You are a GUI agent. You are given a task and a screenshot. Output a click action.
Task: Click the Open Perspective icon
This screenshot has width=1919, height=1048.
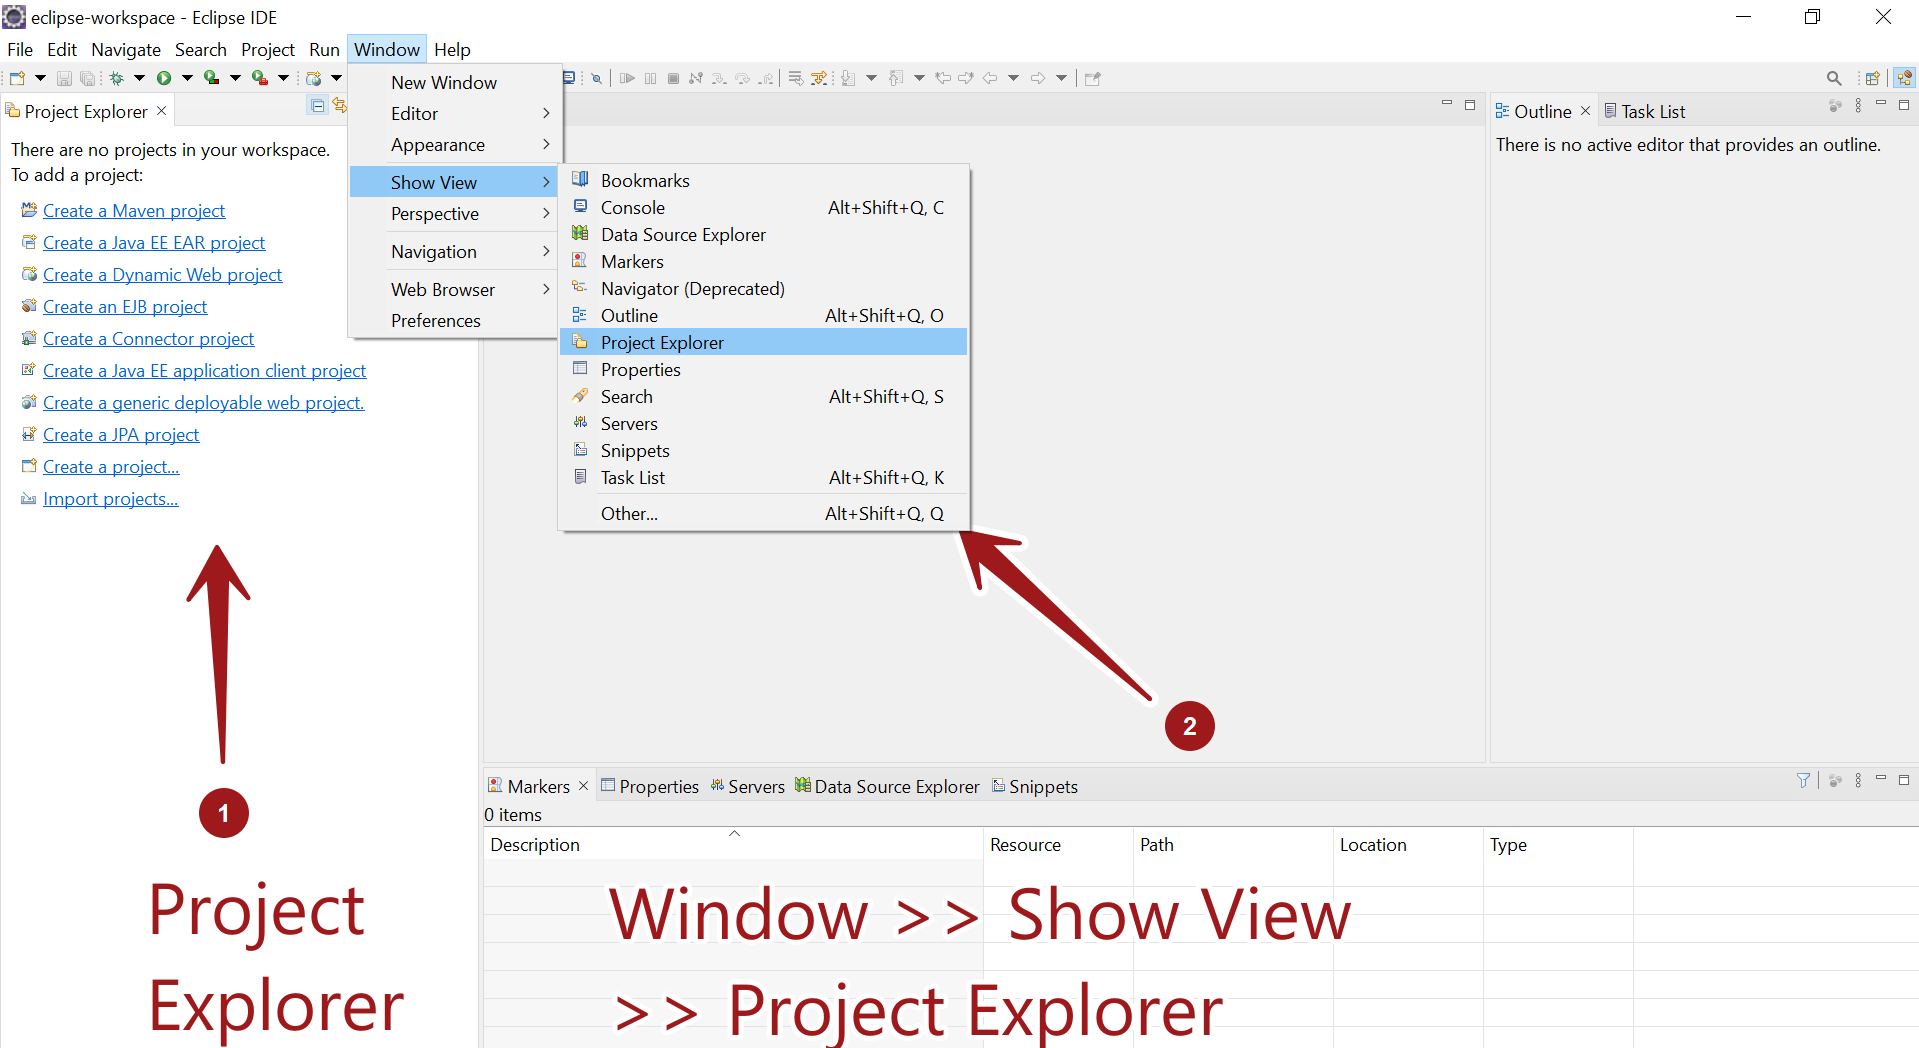pos(1872,78)
